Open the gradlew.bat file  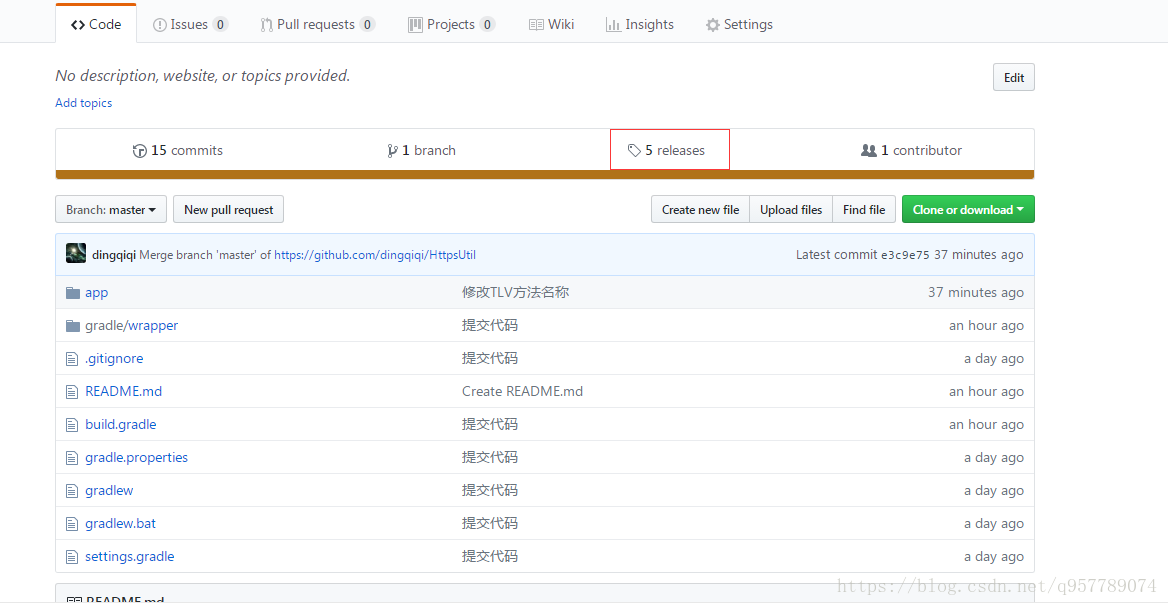tap(121, 523)
